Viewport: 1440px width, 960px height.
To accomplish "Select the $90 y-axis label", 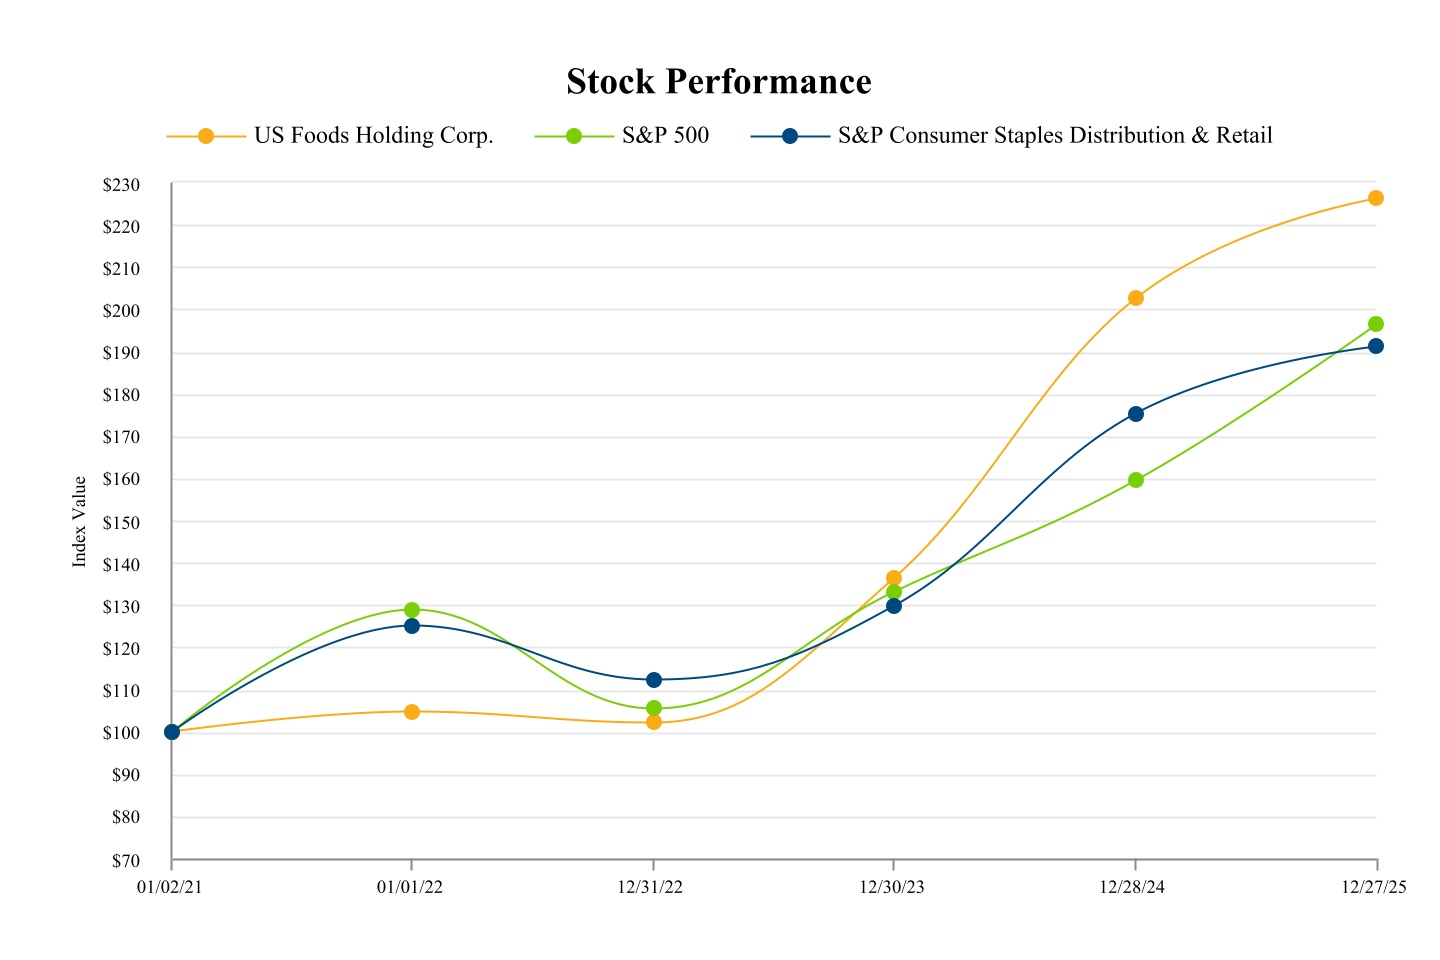I will (124, 775).
